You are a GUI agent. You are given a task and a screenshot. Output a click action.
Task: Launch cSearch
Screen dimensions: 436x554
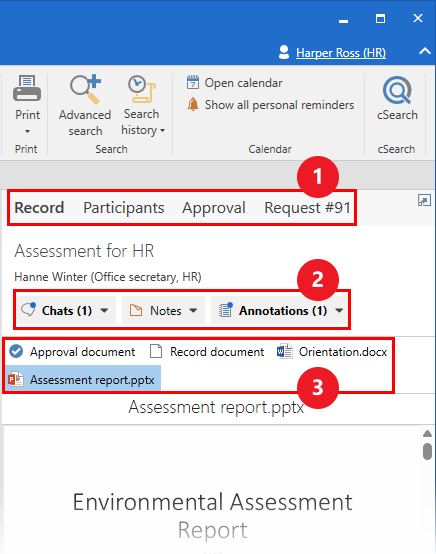pyautogui.click(x=397, y=99)
